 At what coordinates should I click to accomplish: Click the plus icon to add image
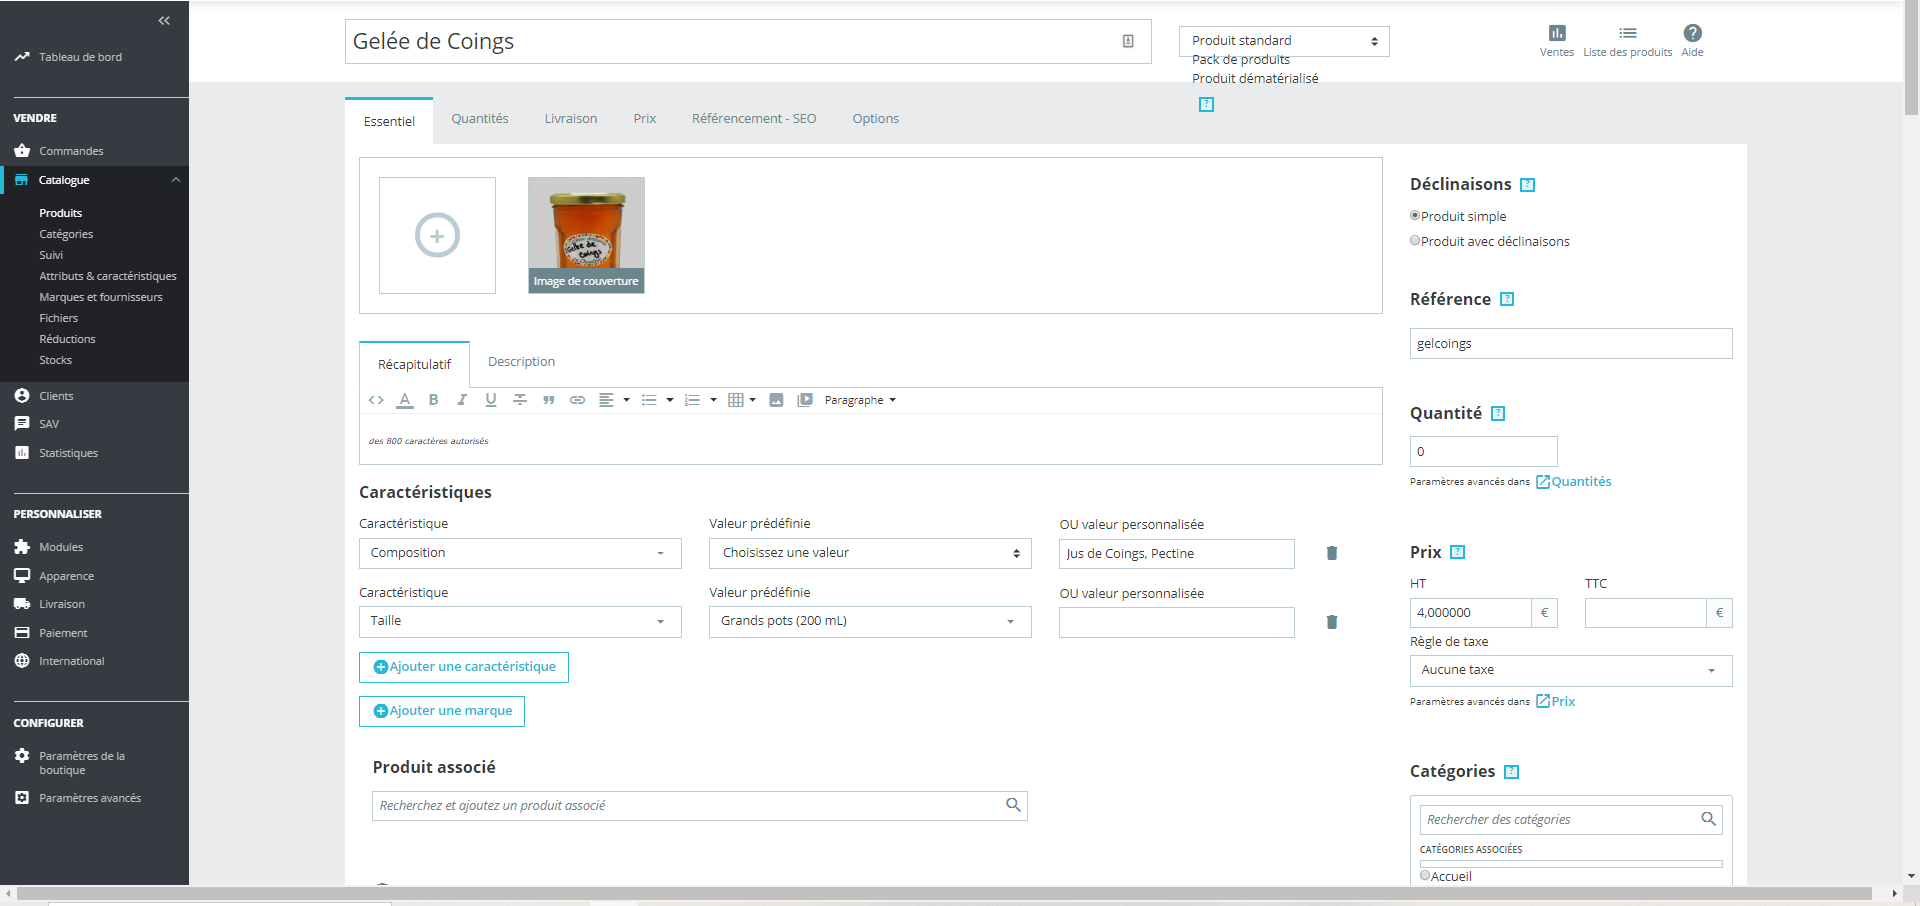click(x=437, y=235)
